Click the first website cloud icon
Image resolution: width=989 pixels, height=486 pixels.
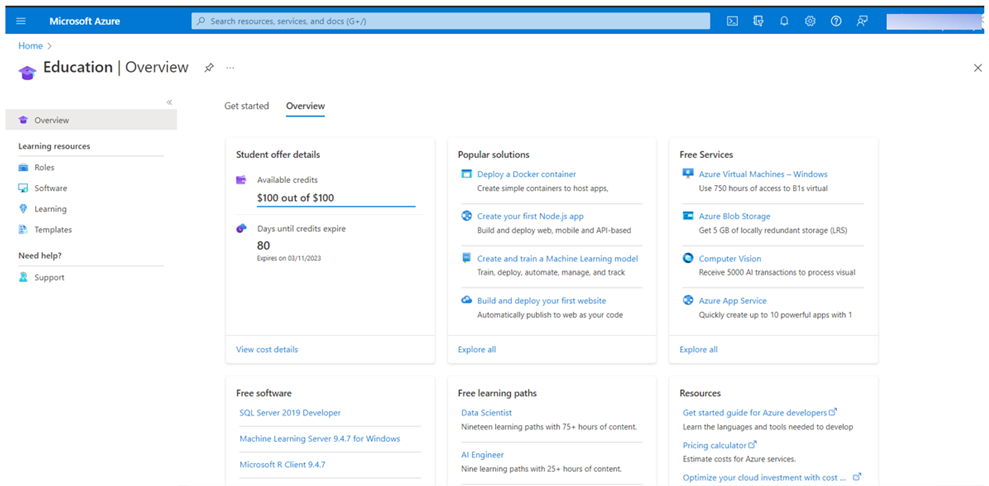pyautogui.click(x=466, y=301)
